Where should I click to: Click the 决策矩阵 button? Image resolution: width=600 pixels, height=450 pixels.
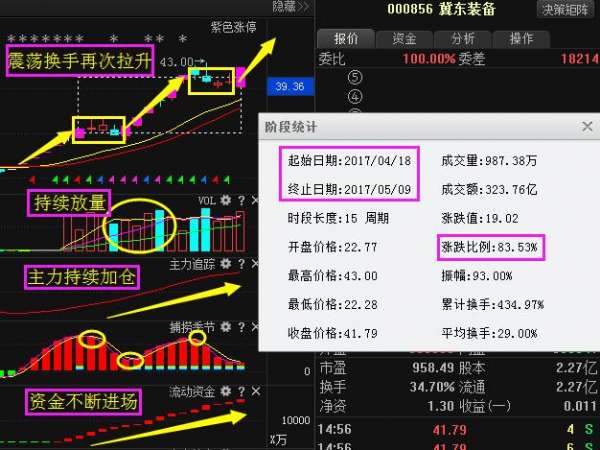tap(566, 9)
